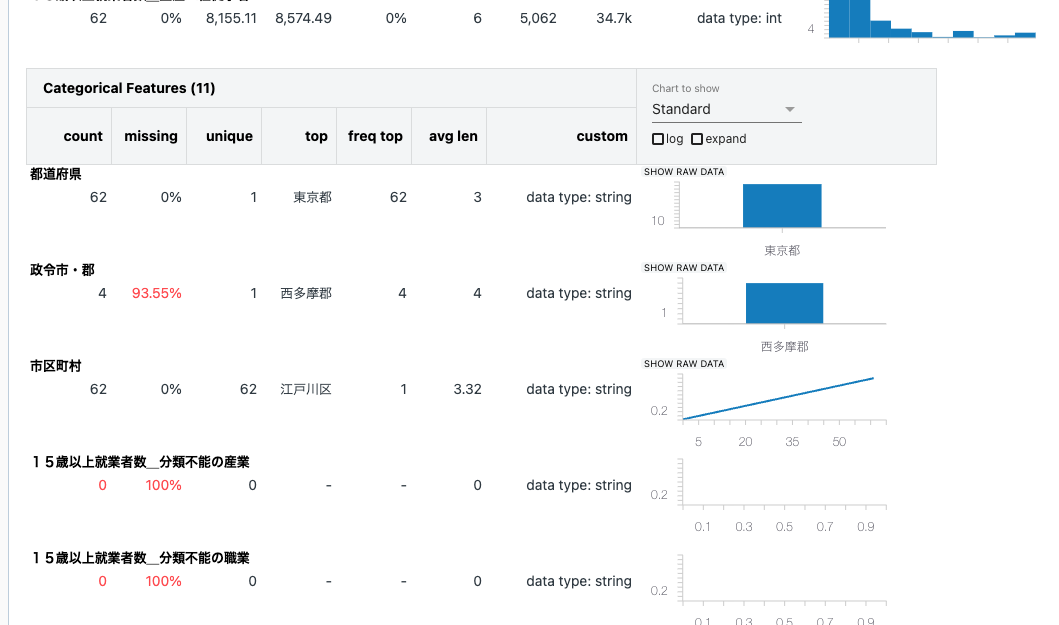The image size is (1059, 625).
Task: Select the 分類不能の産業 feature name
Action: pos(140,462)
